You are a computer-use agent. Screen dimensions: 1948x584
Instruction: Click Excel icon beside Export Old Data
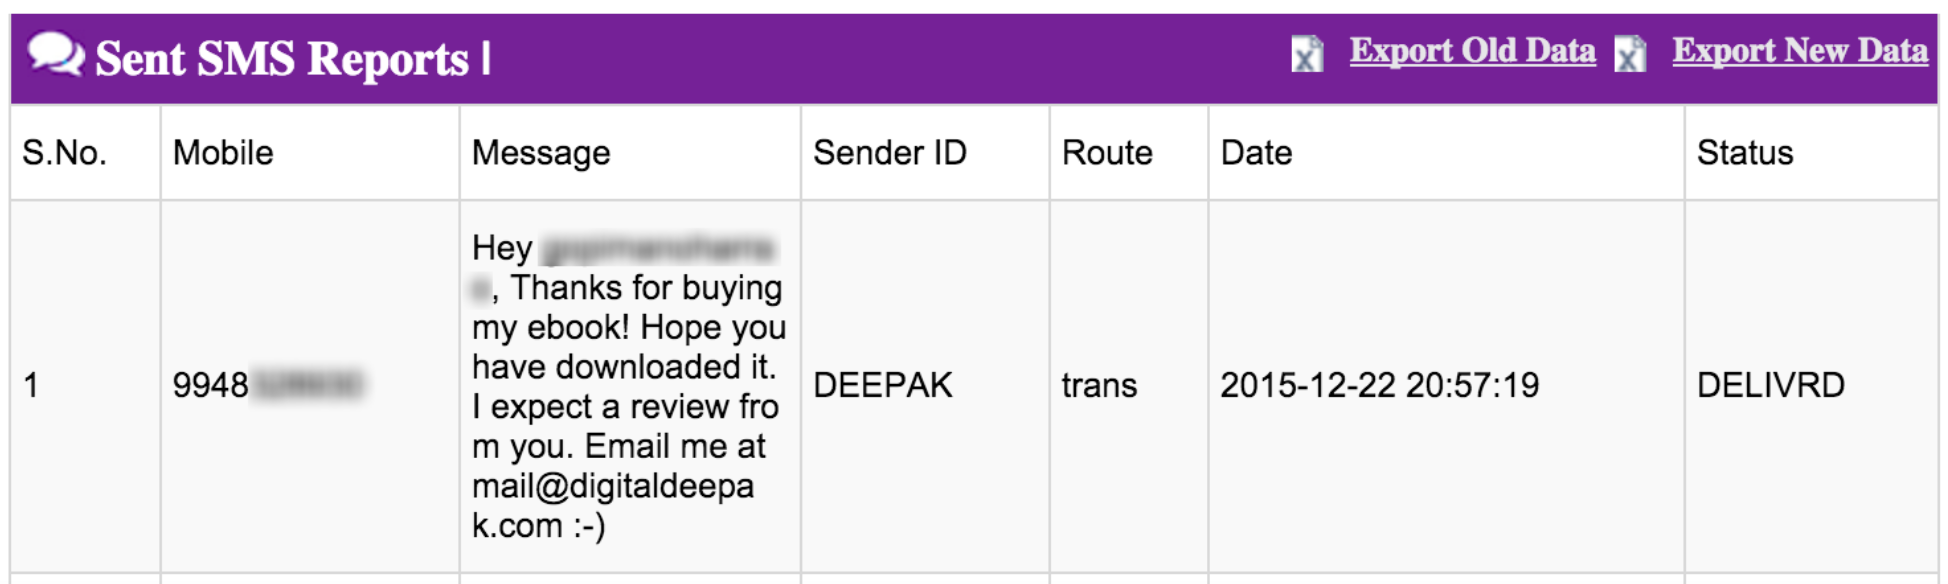pos(1307,54)
